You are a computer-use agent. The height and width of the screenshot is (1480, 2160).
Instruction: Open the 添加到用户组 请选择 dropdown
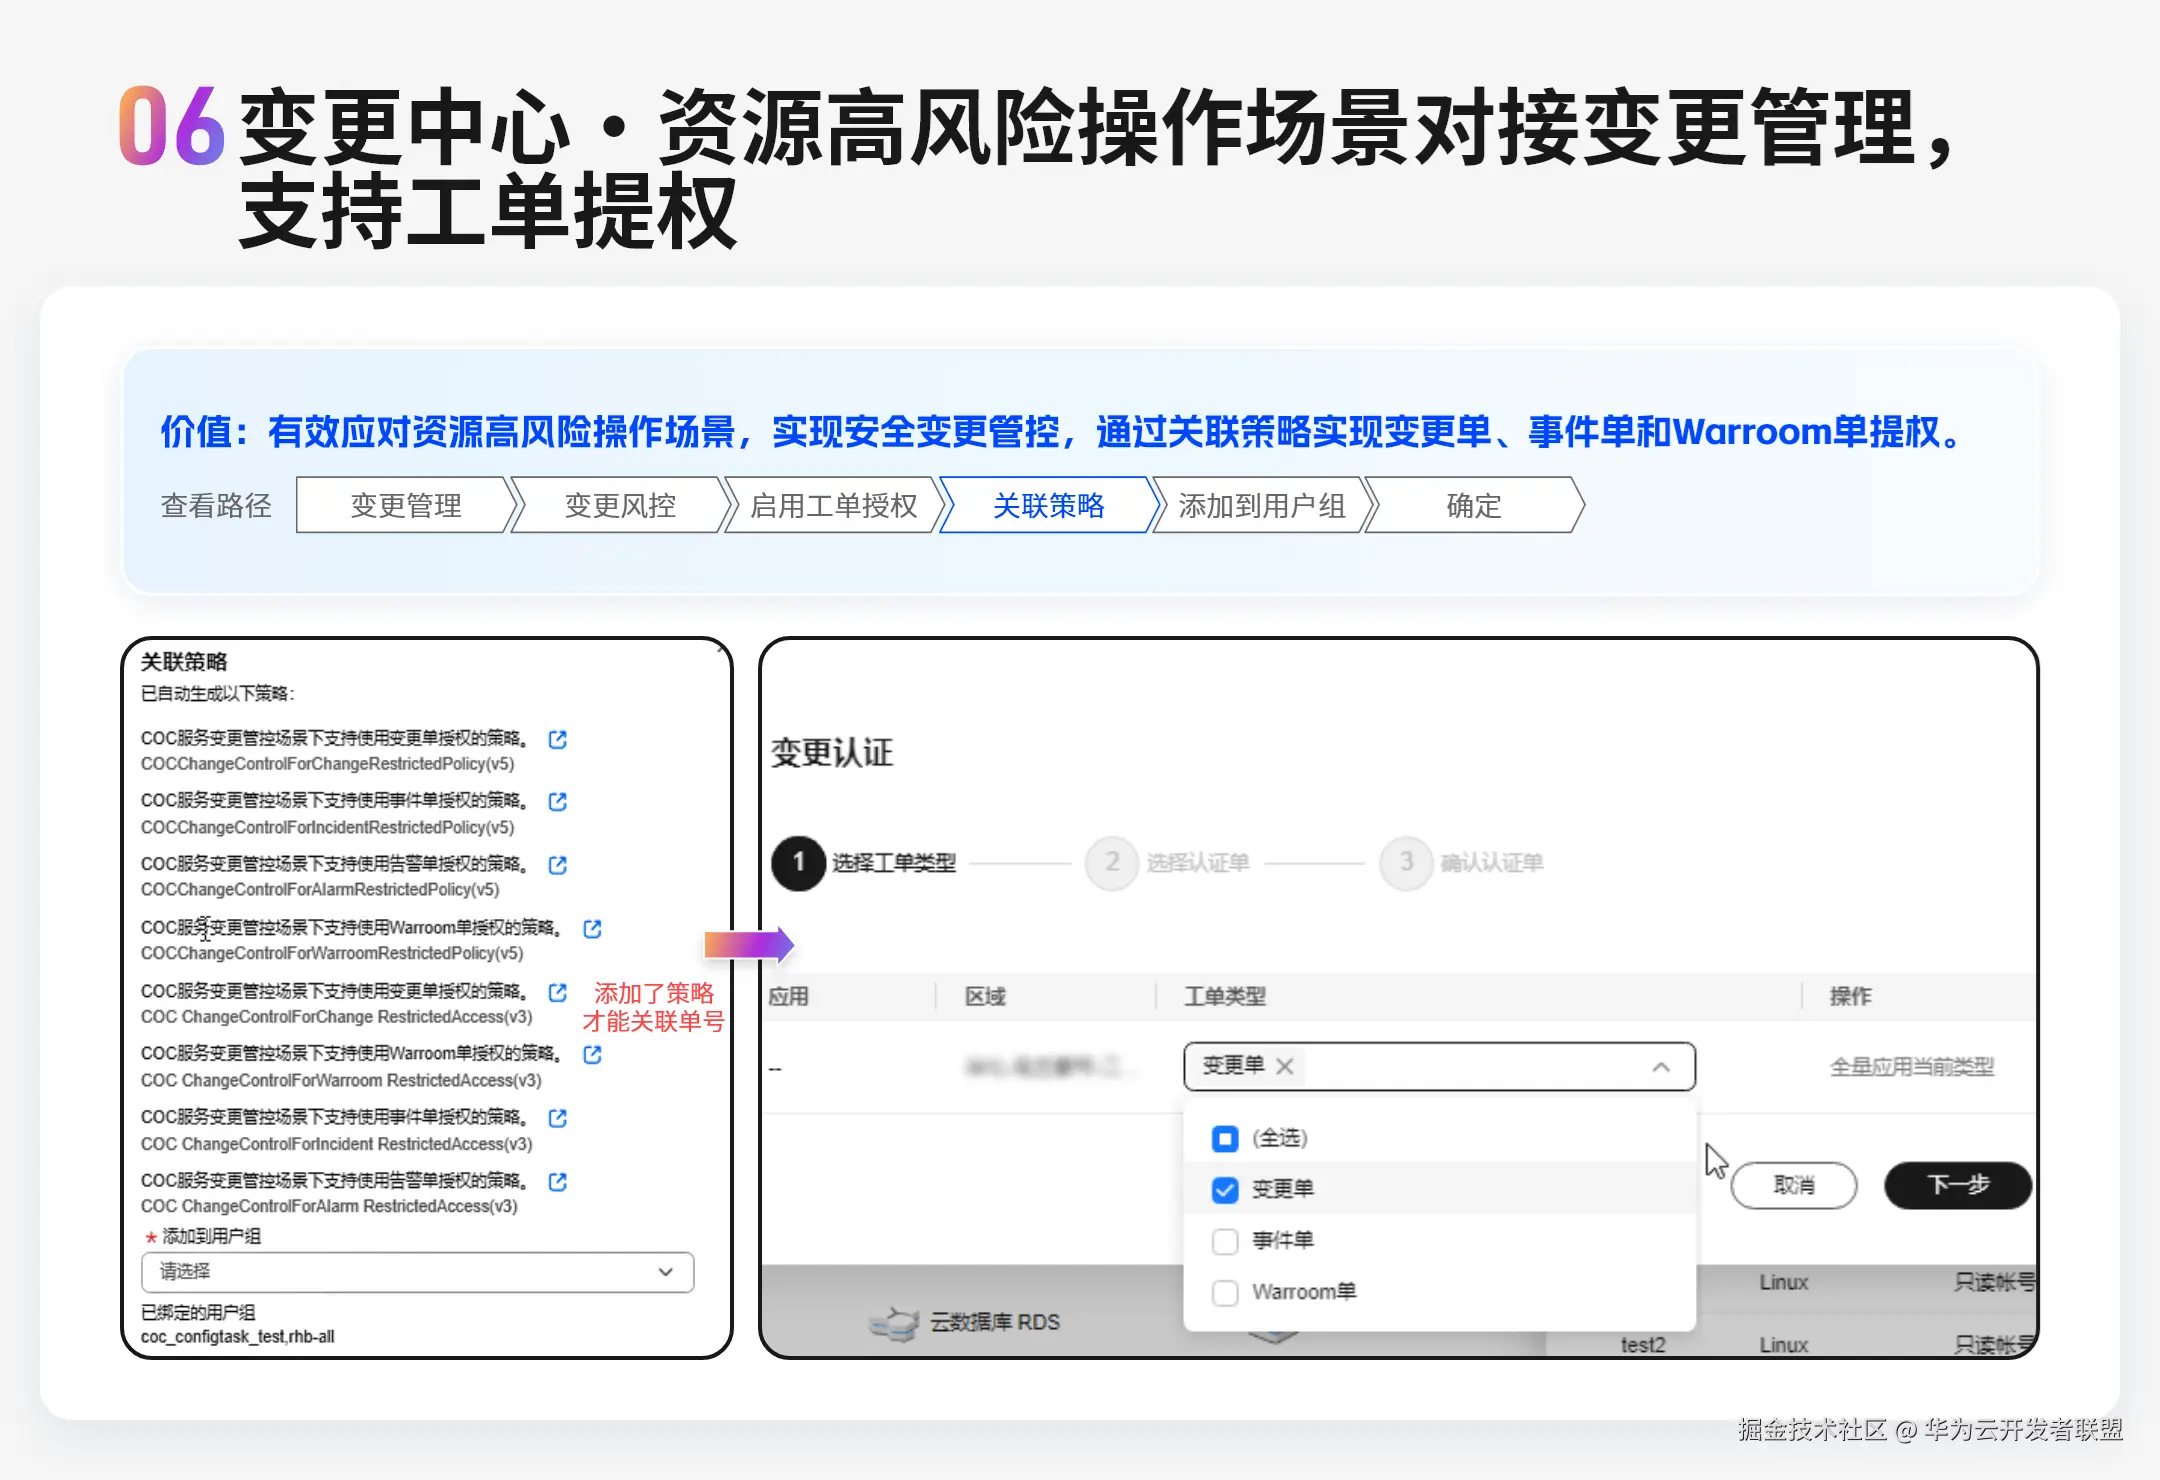click(418, 1272)
